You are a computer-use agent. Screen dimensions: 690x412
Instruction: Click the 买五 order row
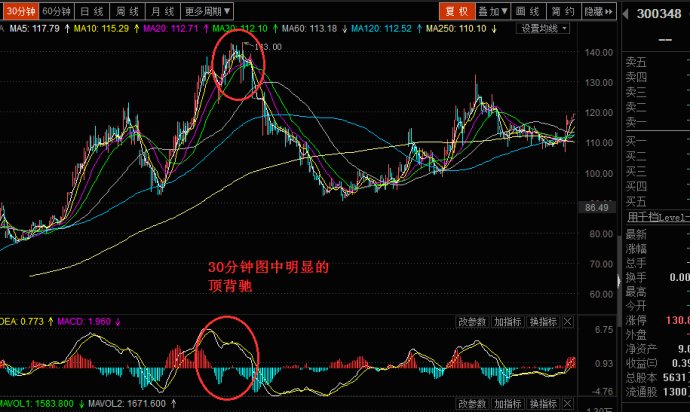pyautogui.click(x=657, y=201)
